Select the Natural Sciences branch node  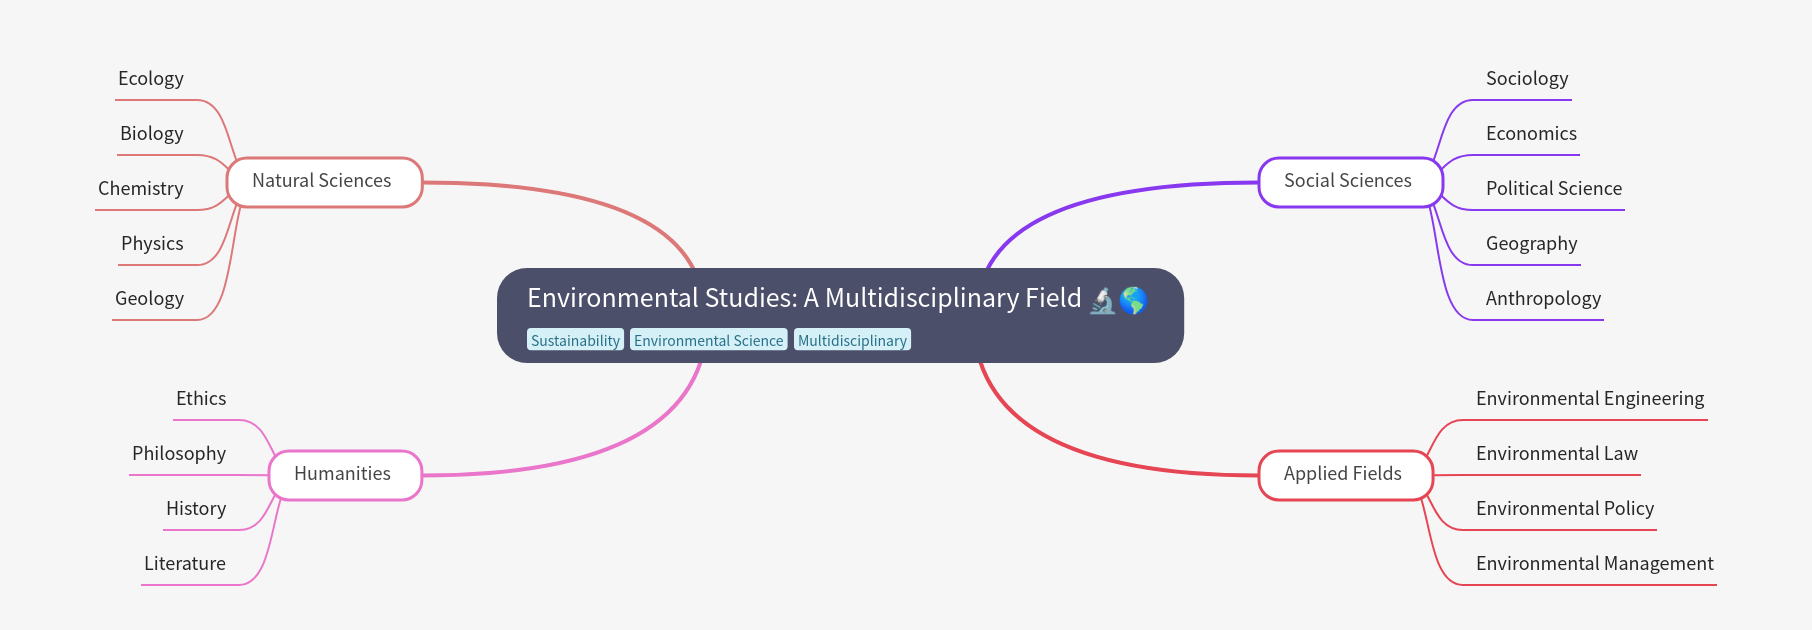tap(324, 182)
